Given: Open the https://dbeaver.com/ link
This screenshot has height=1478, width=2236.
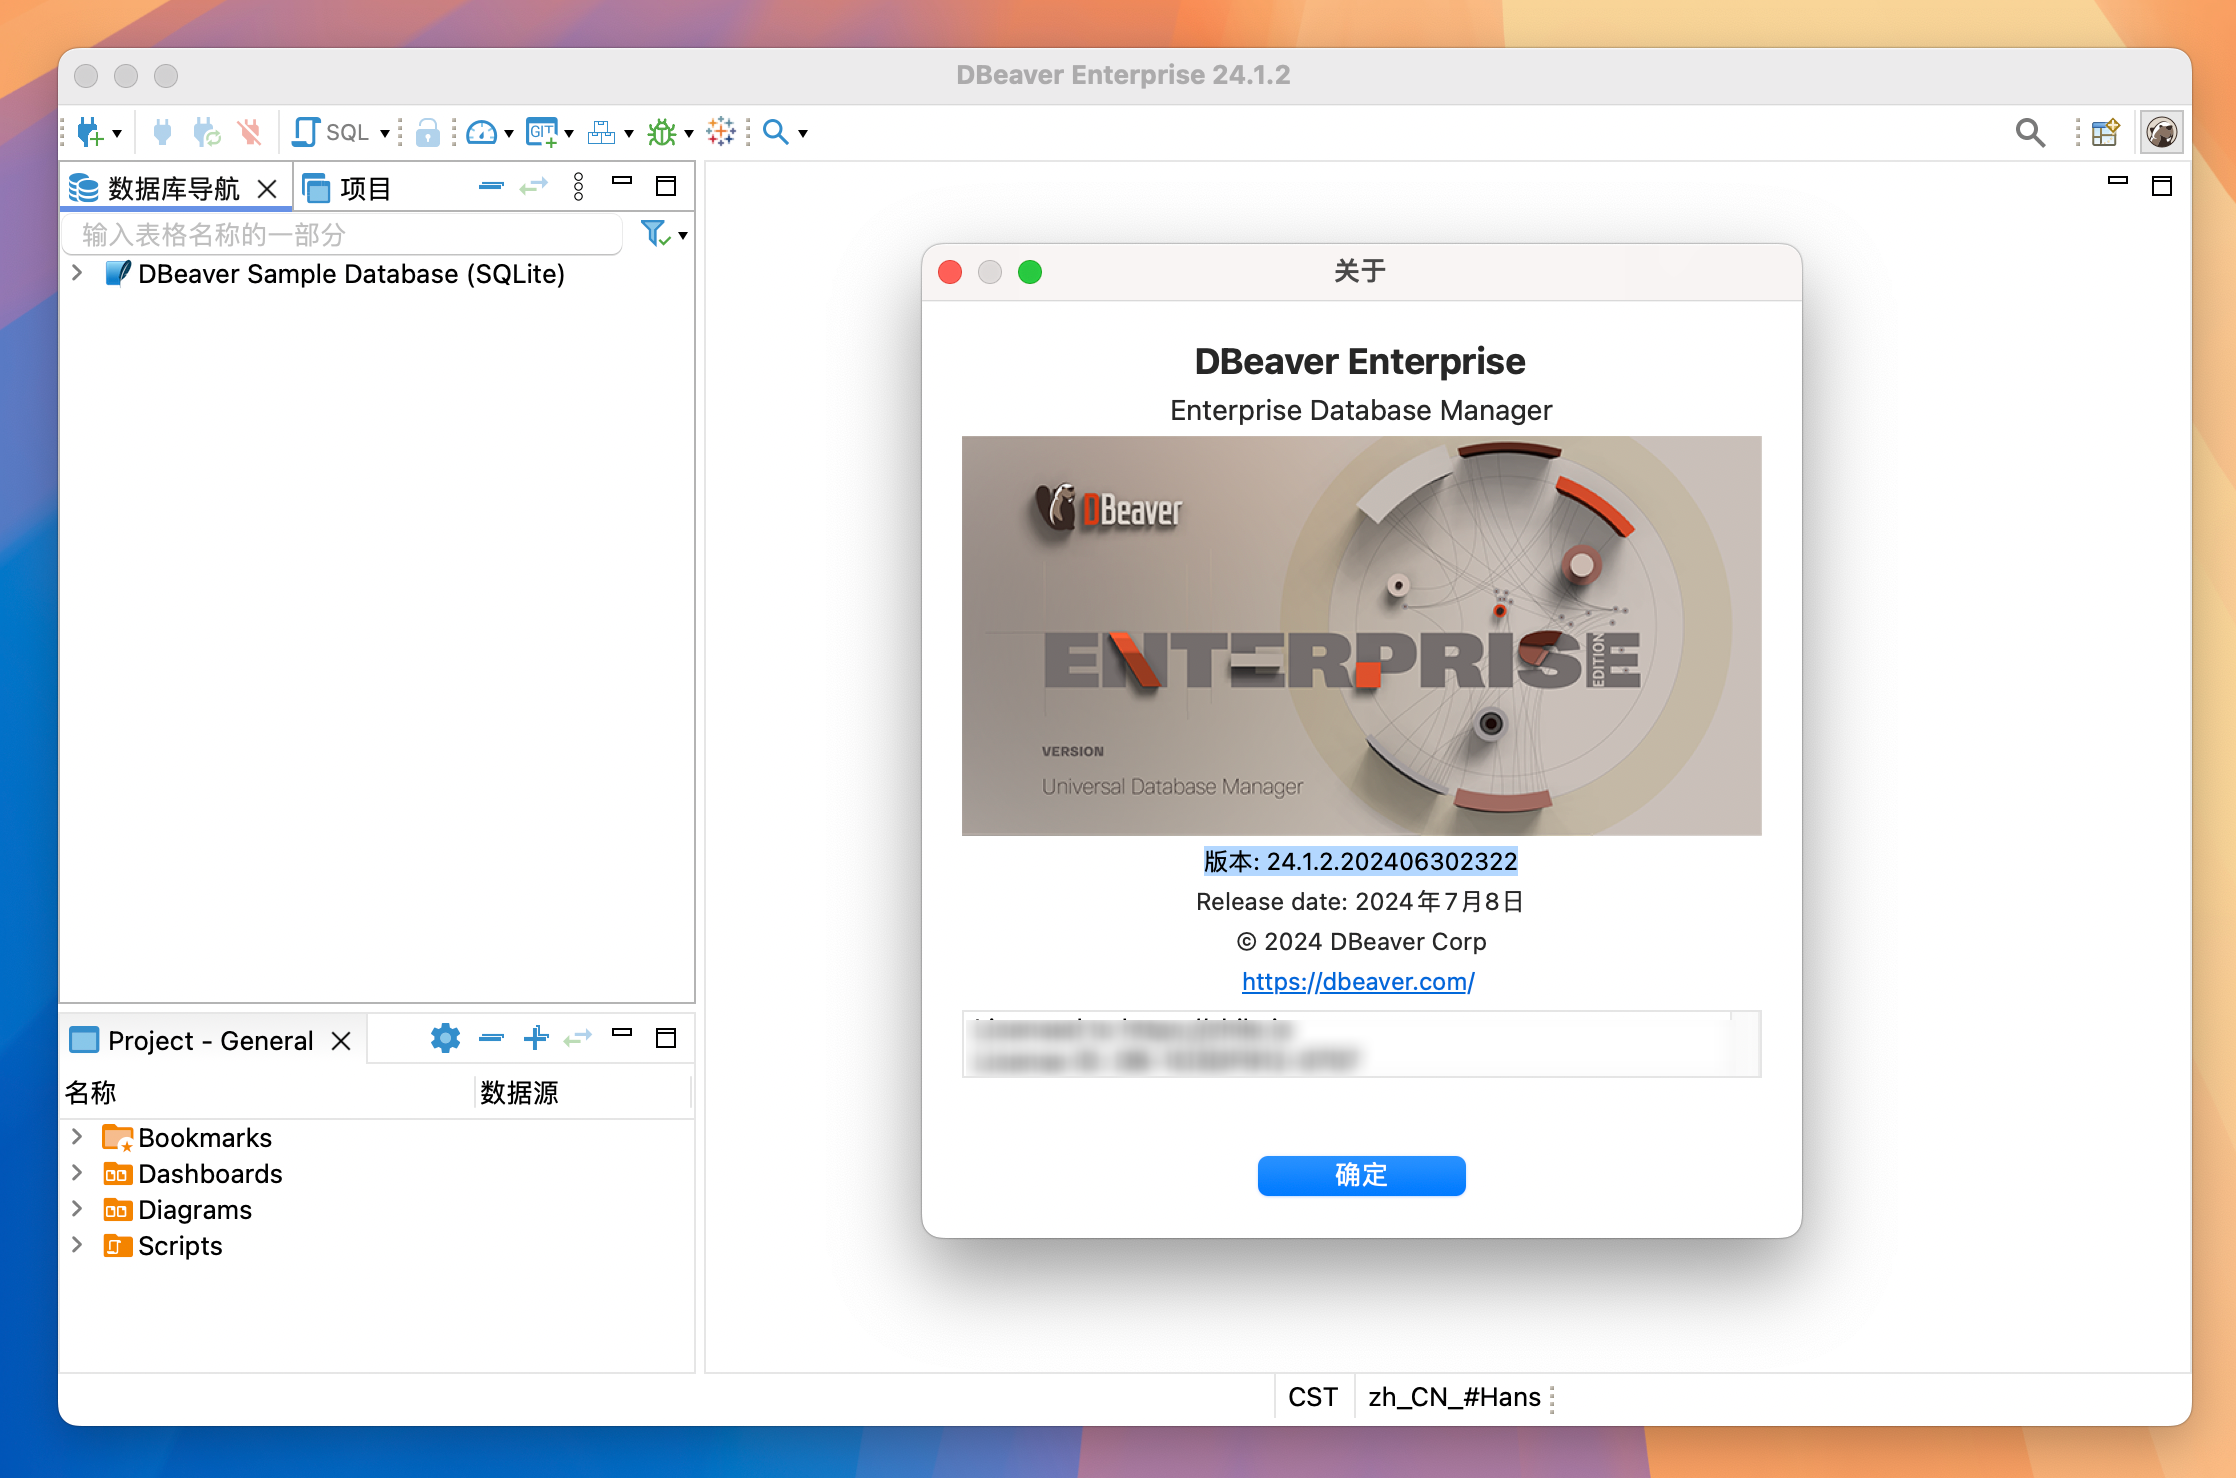Looking at the screenshot, I should point(1358,982).
